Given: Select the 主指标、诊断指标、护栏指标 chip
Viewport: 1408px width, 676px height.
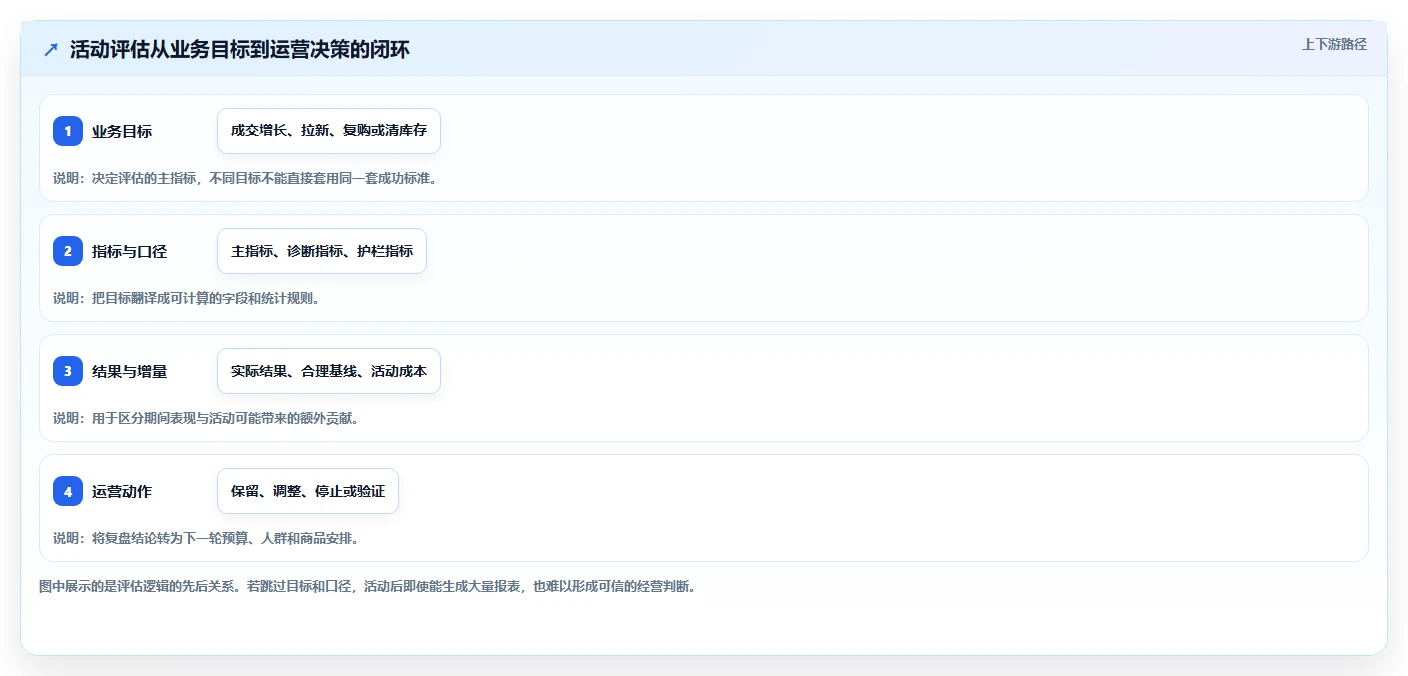Looking at the screenshot, I should 322,251.
